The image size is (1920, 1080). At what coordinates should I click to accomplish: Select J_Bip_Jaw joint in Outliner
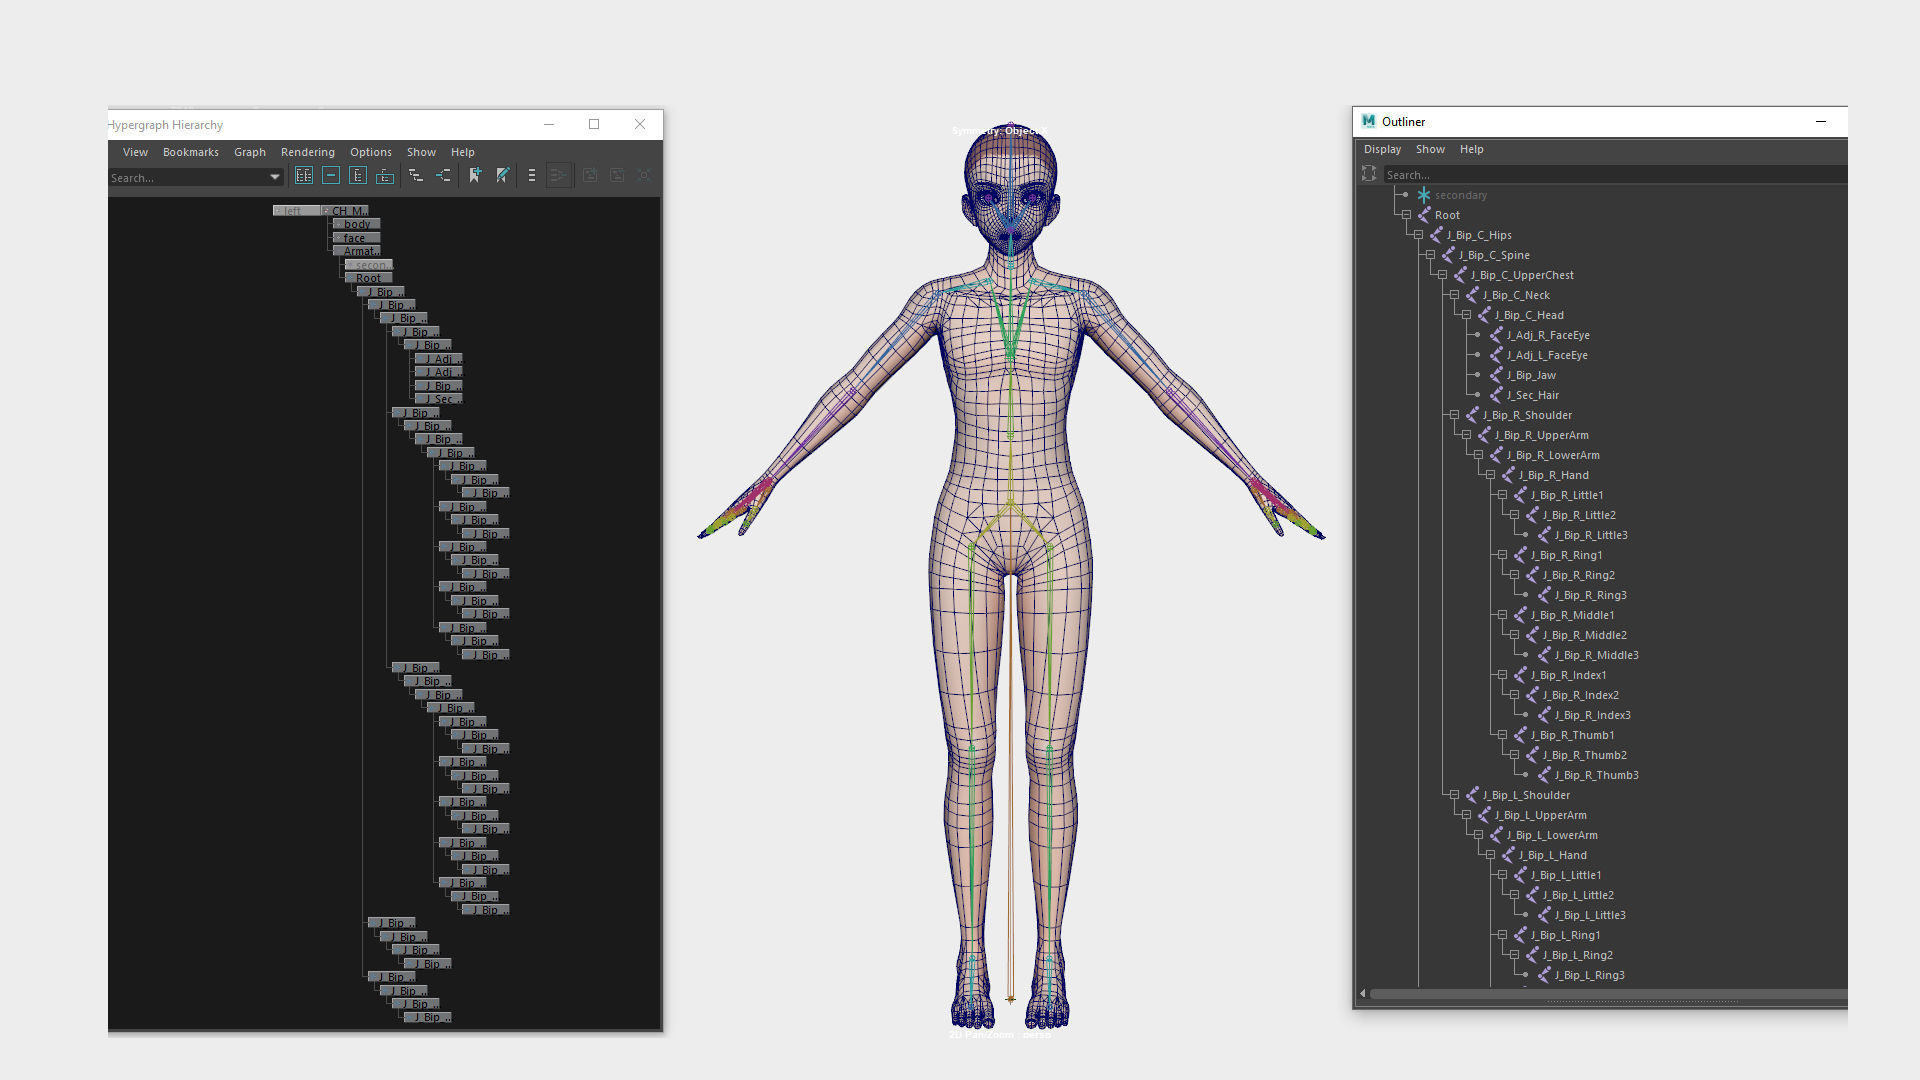tap(1531, 375)
